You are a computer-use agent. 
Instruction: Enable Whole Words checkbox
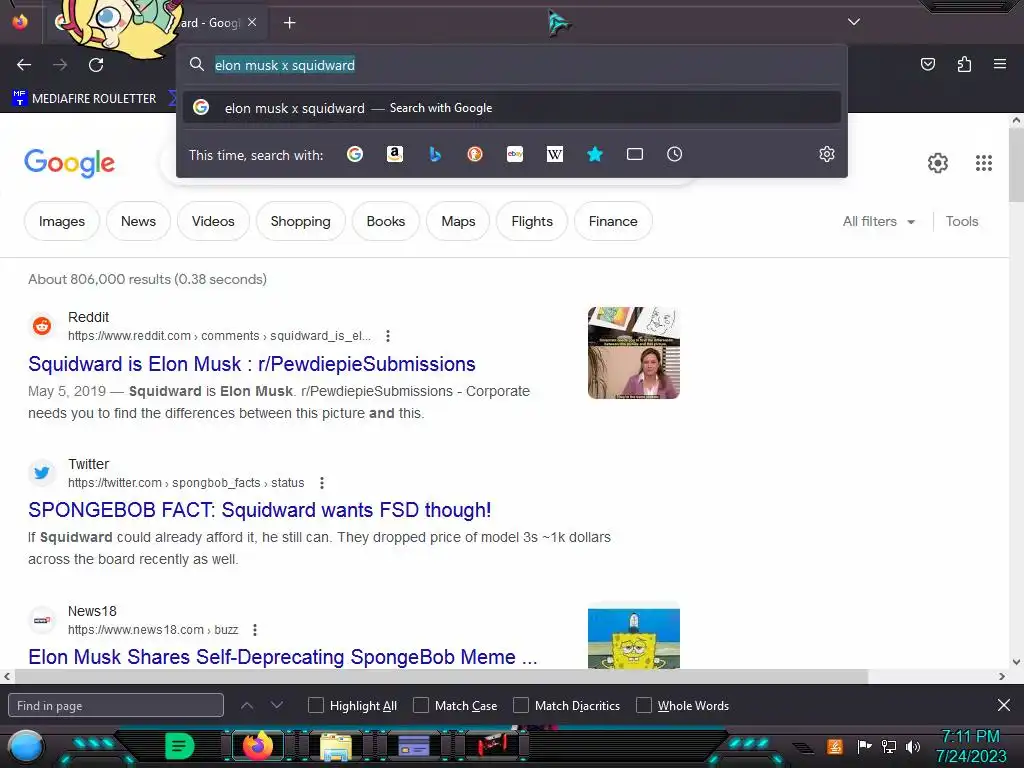[644, 705]
